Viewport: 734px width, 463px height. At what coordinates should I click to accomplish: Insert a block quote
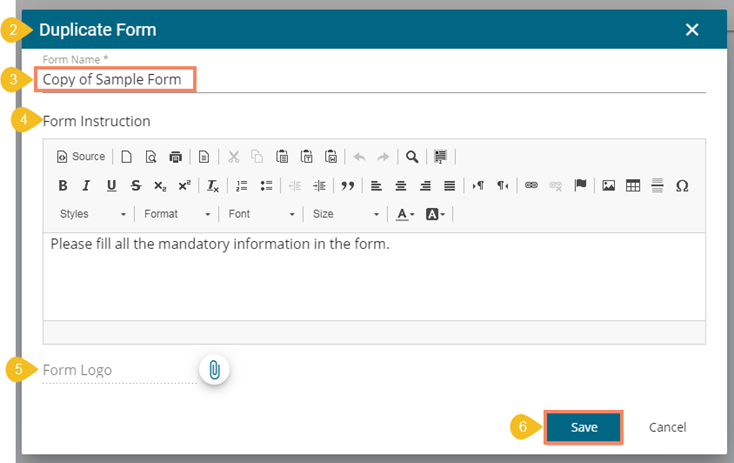(348, 186)
